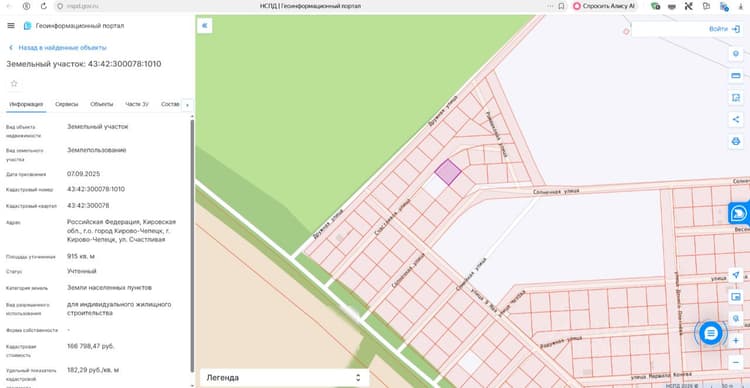Switch to the Части ЗУ tab
The height and width of the screenshot is (388, 750).
click(137, 104)
